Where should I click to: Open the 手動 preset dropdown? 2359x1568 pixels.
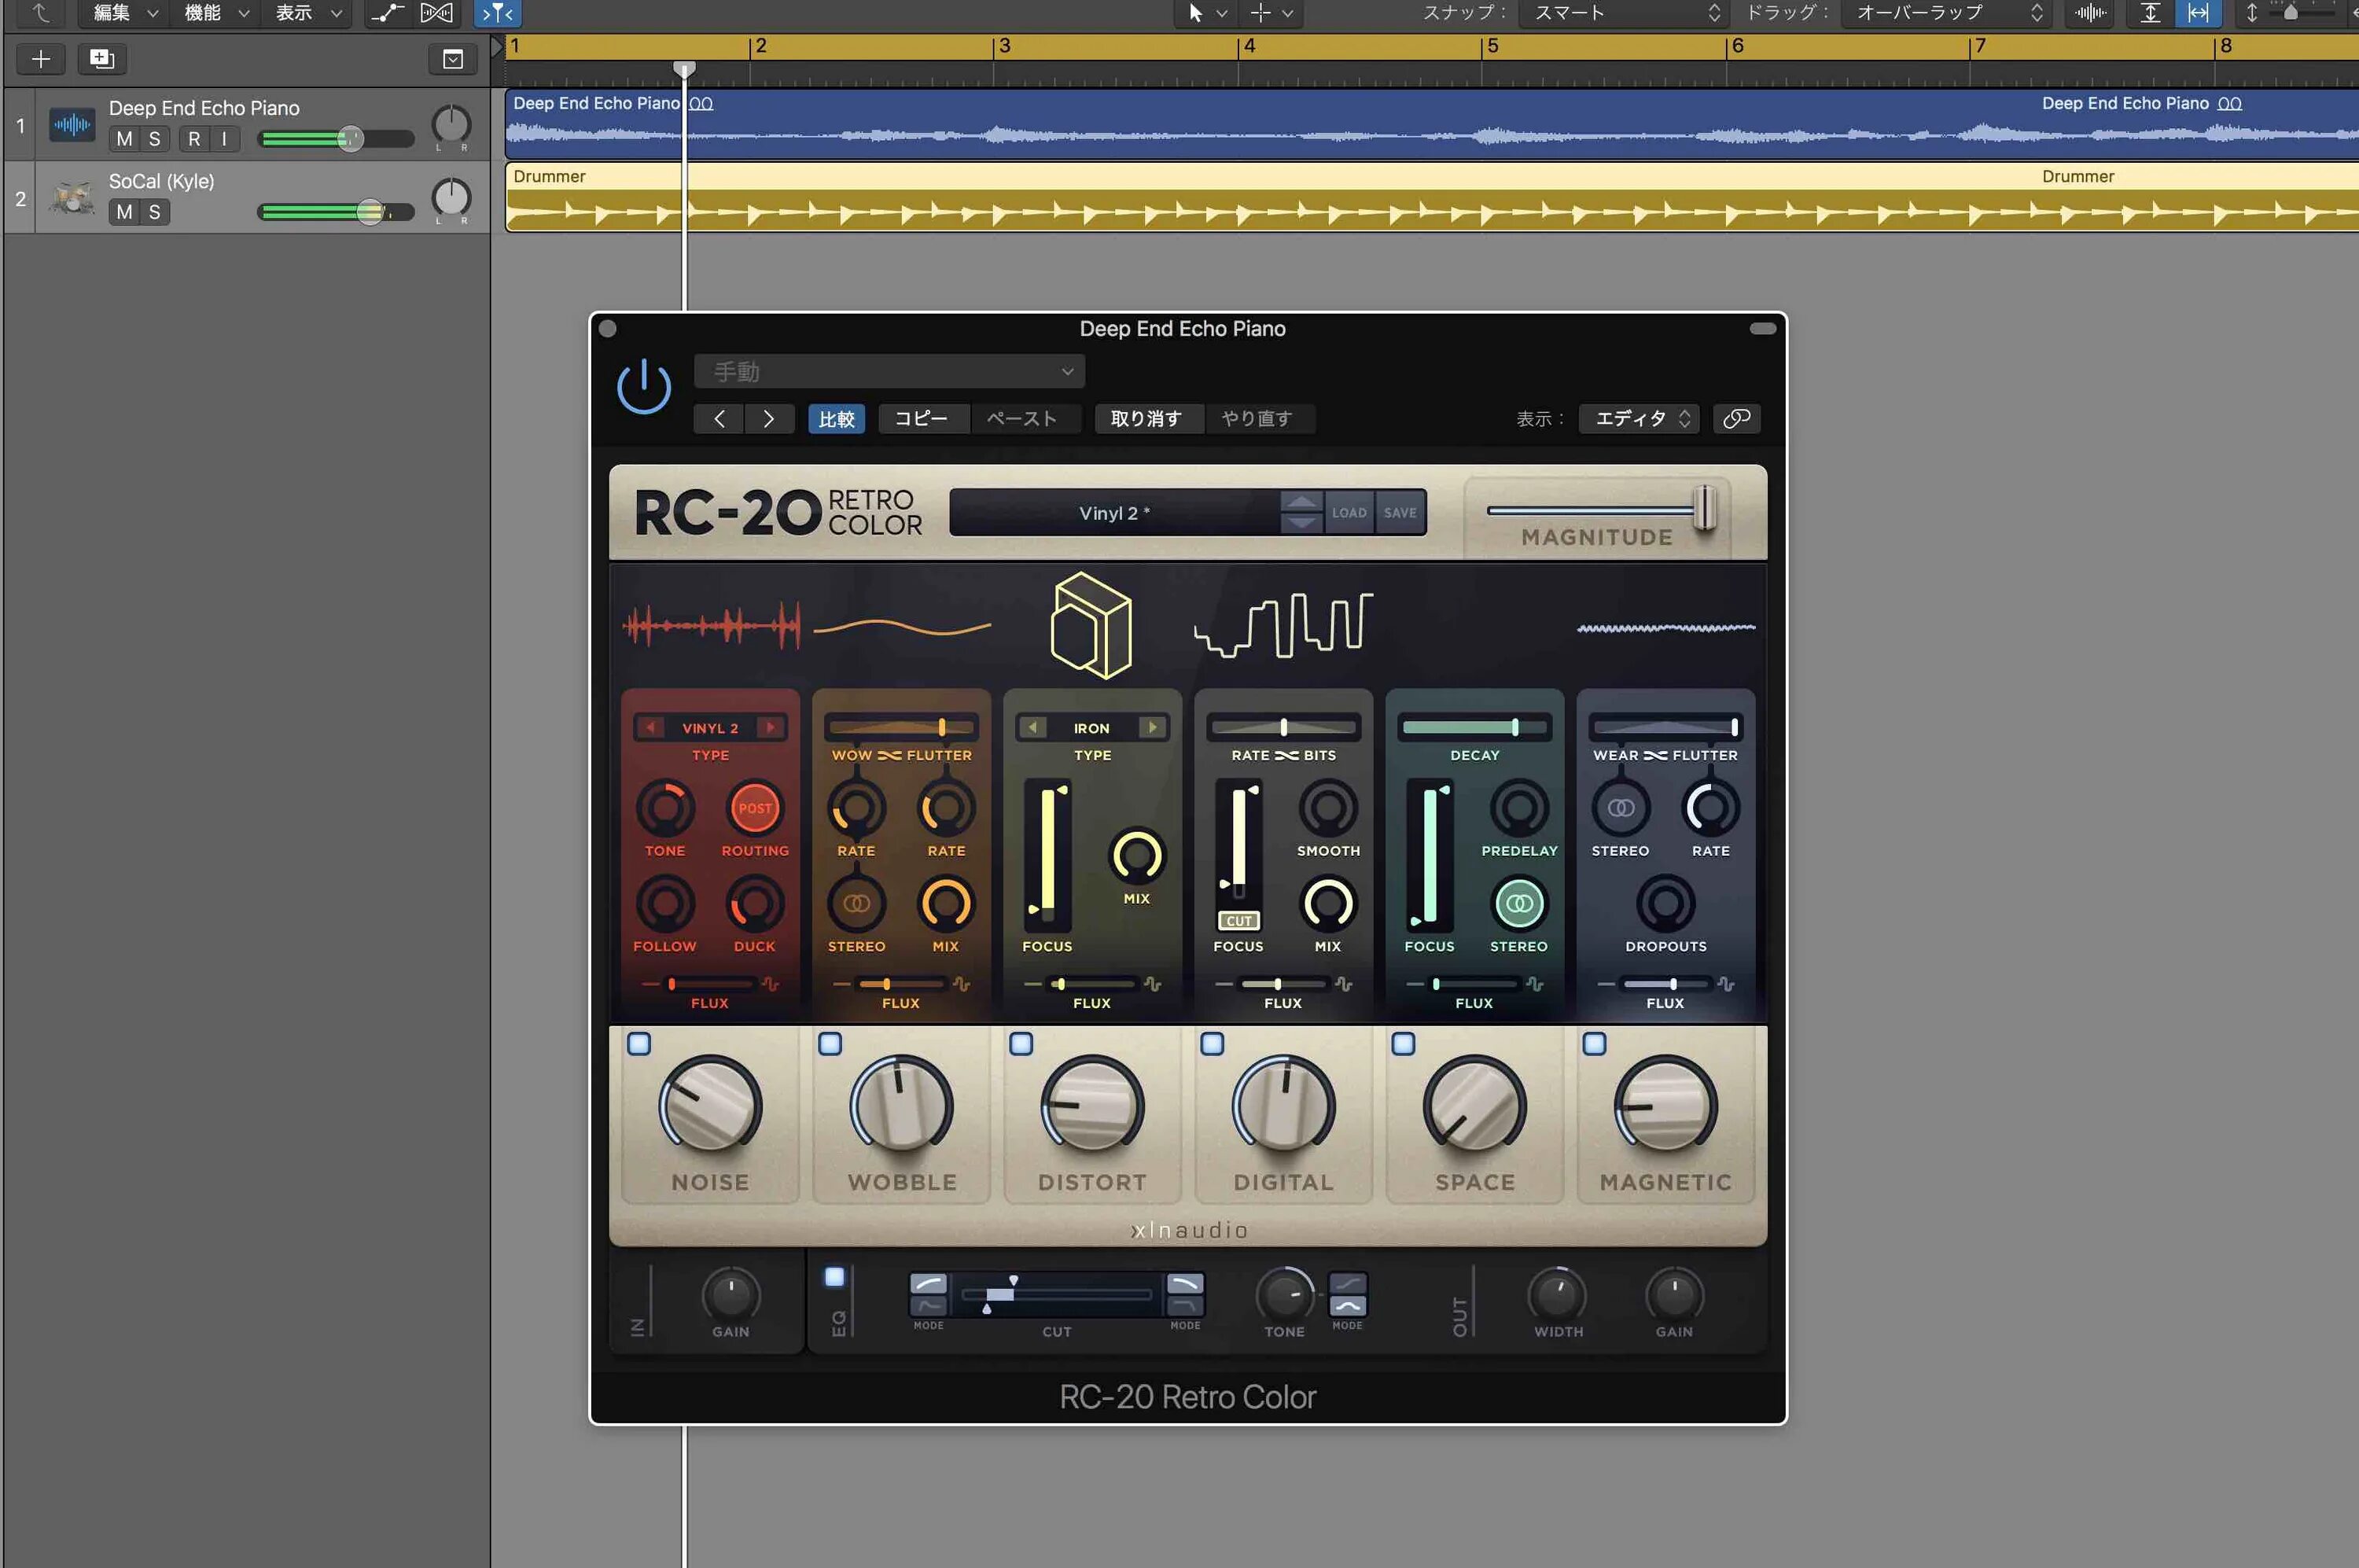coord(889,371)
